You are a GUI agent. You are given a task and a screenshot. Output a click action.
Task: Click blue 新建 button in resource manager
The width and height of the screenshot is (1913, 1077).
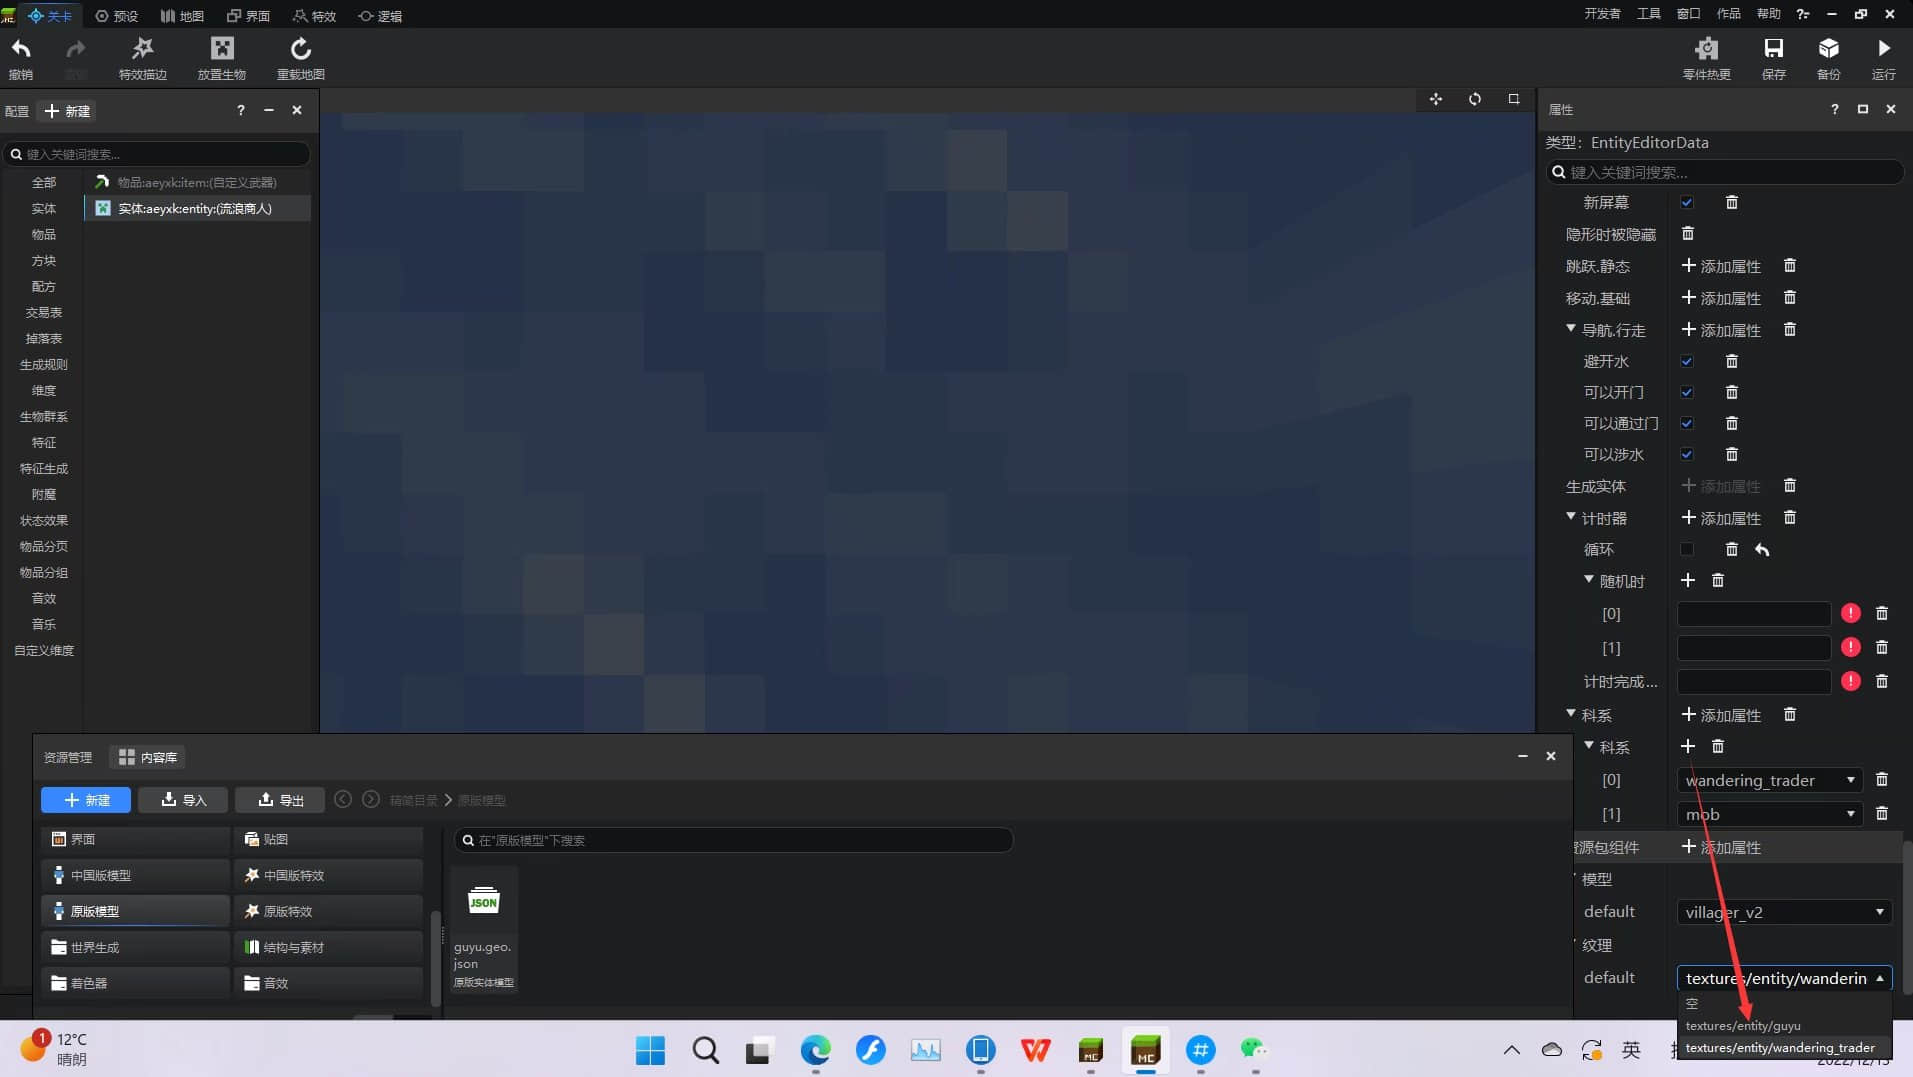pos(86,800)
